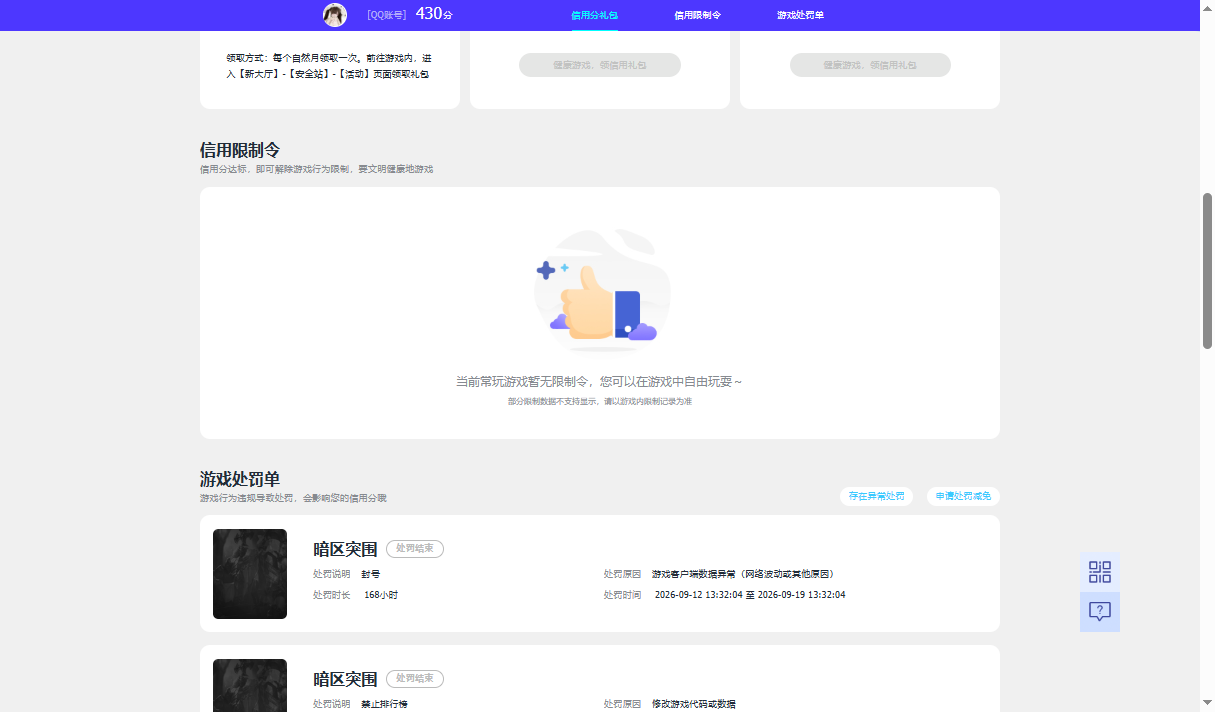Click 健康游戏、领信用礼包 in the middle gift card
Image resolution: width=1215 pixels, height=712 pixels.
pyautogui.click(x=600, y=65)
